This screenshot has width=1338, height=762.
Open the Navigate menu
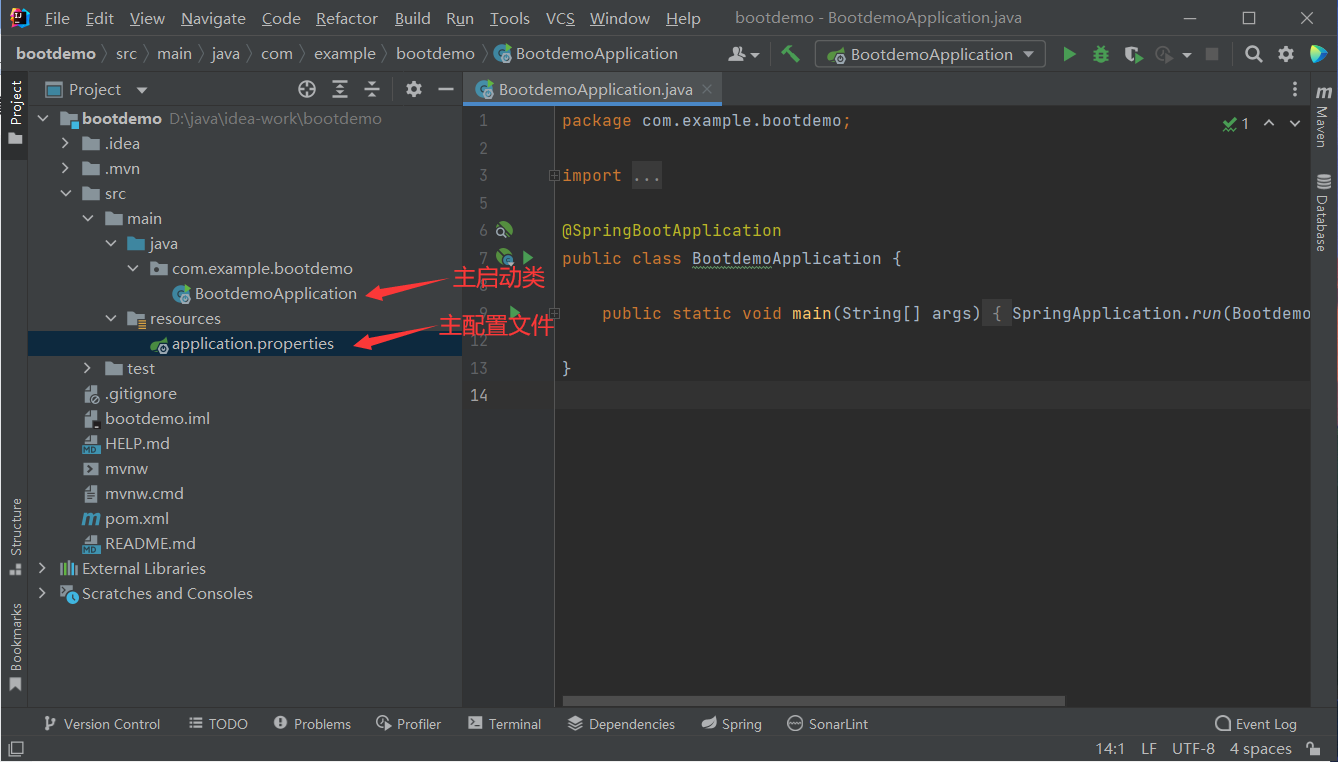point(213,18)
